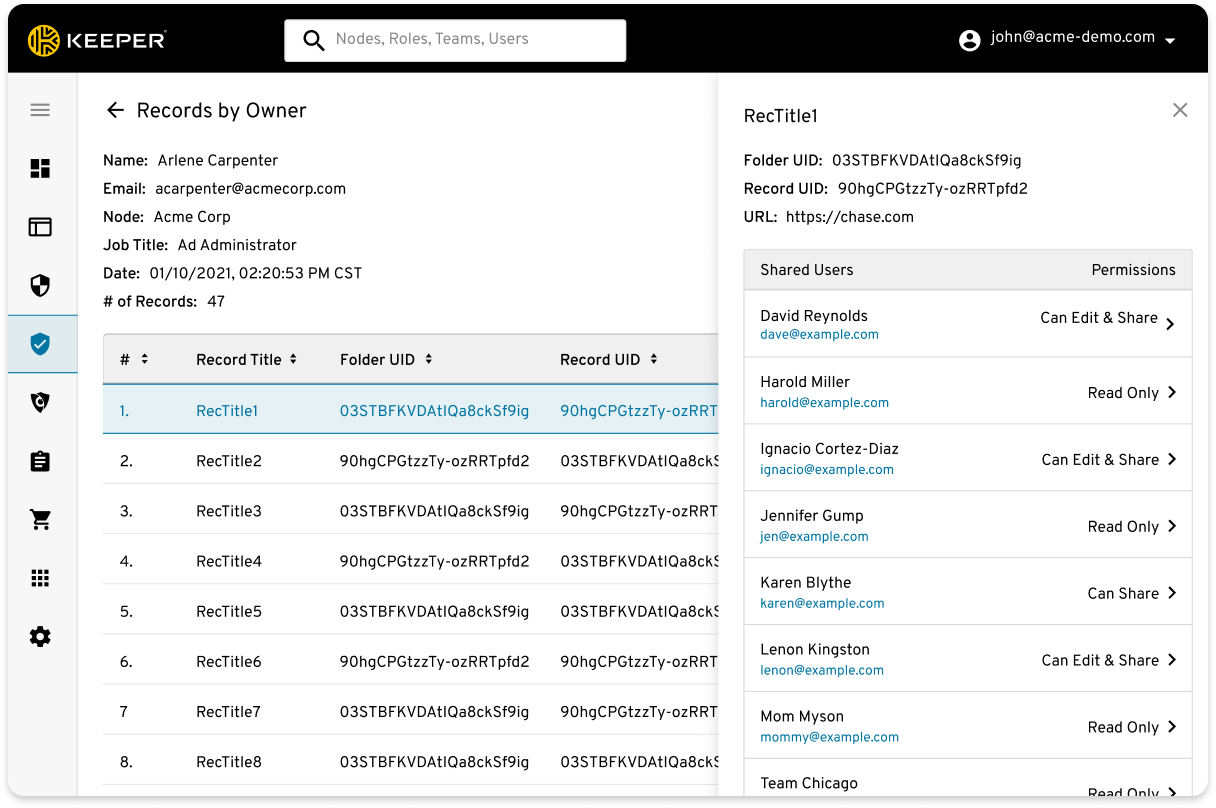
Task: Click Karen Blythe's Can Share permission
Action: point(1123,593)
